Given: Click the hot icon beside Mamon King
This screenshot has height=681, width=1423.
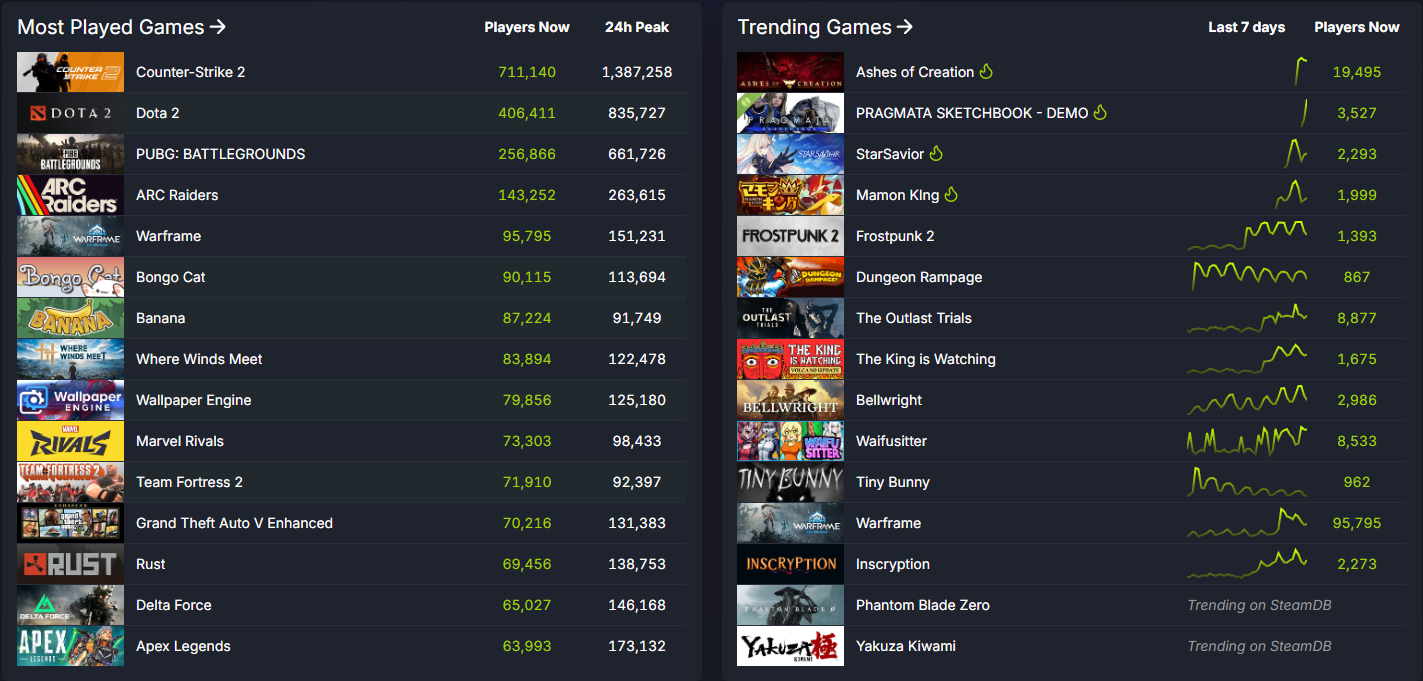Looking at the screenshot, I should pos(951,195).
